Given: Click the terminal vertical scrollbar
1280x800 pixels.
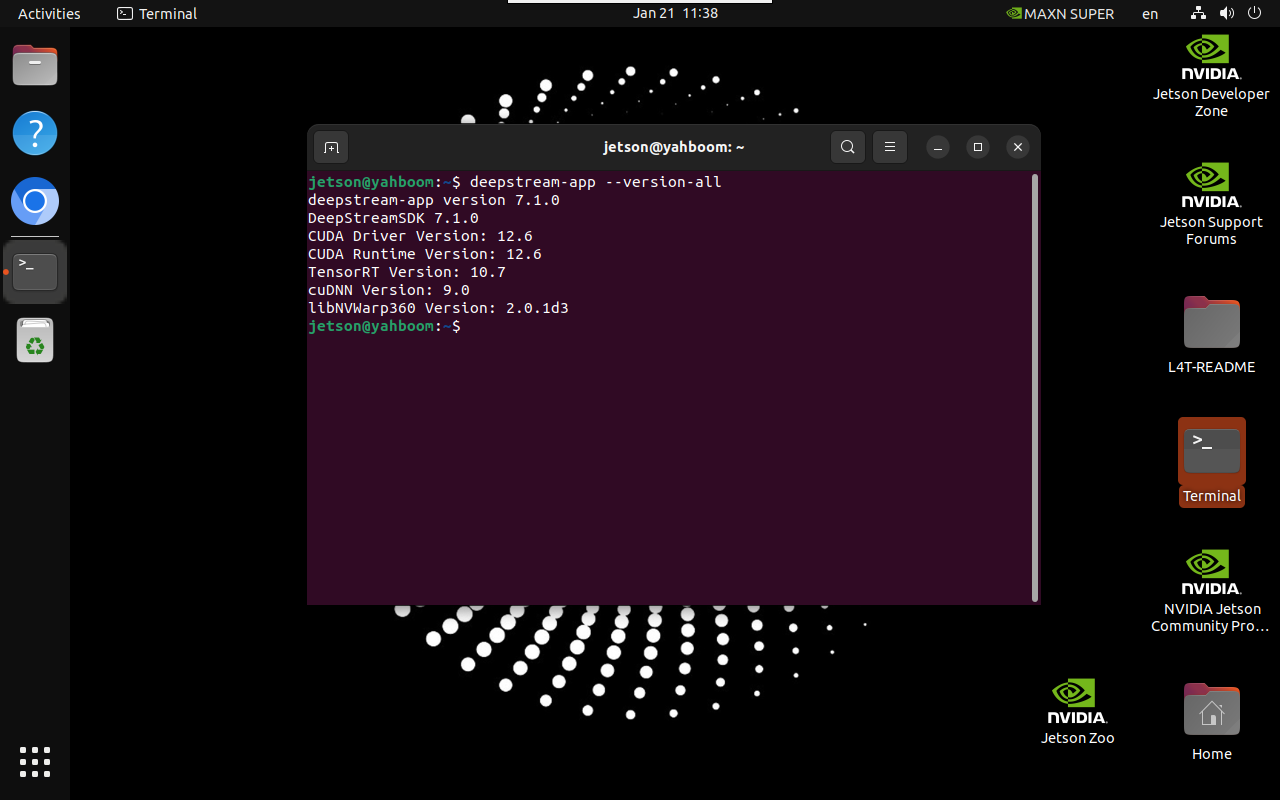Looking at the screenshot, I should (1034, 387).
